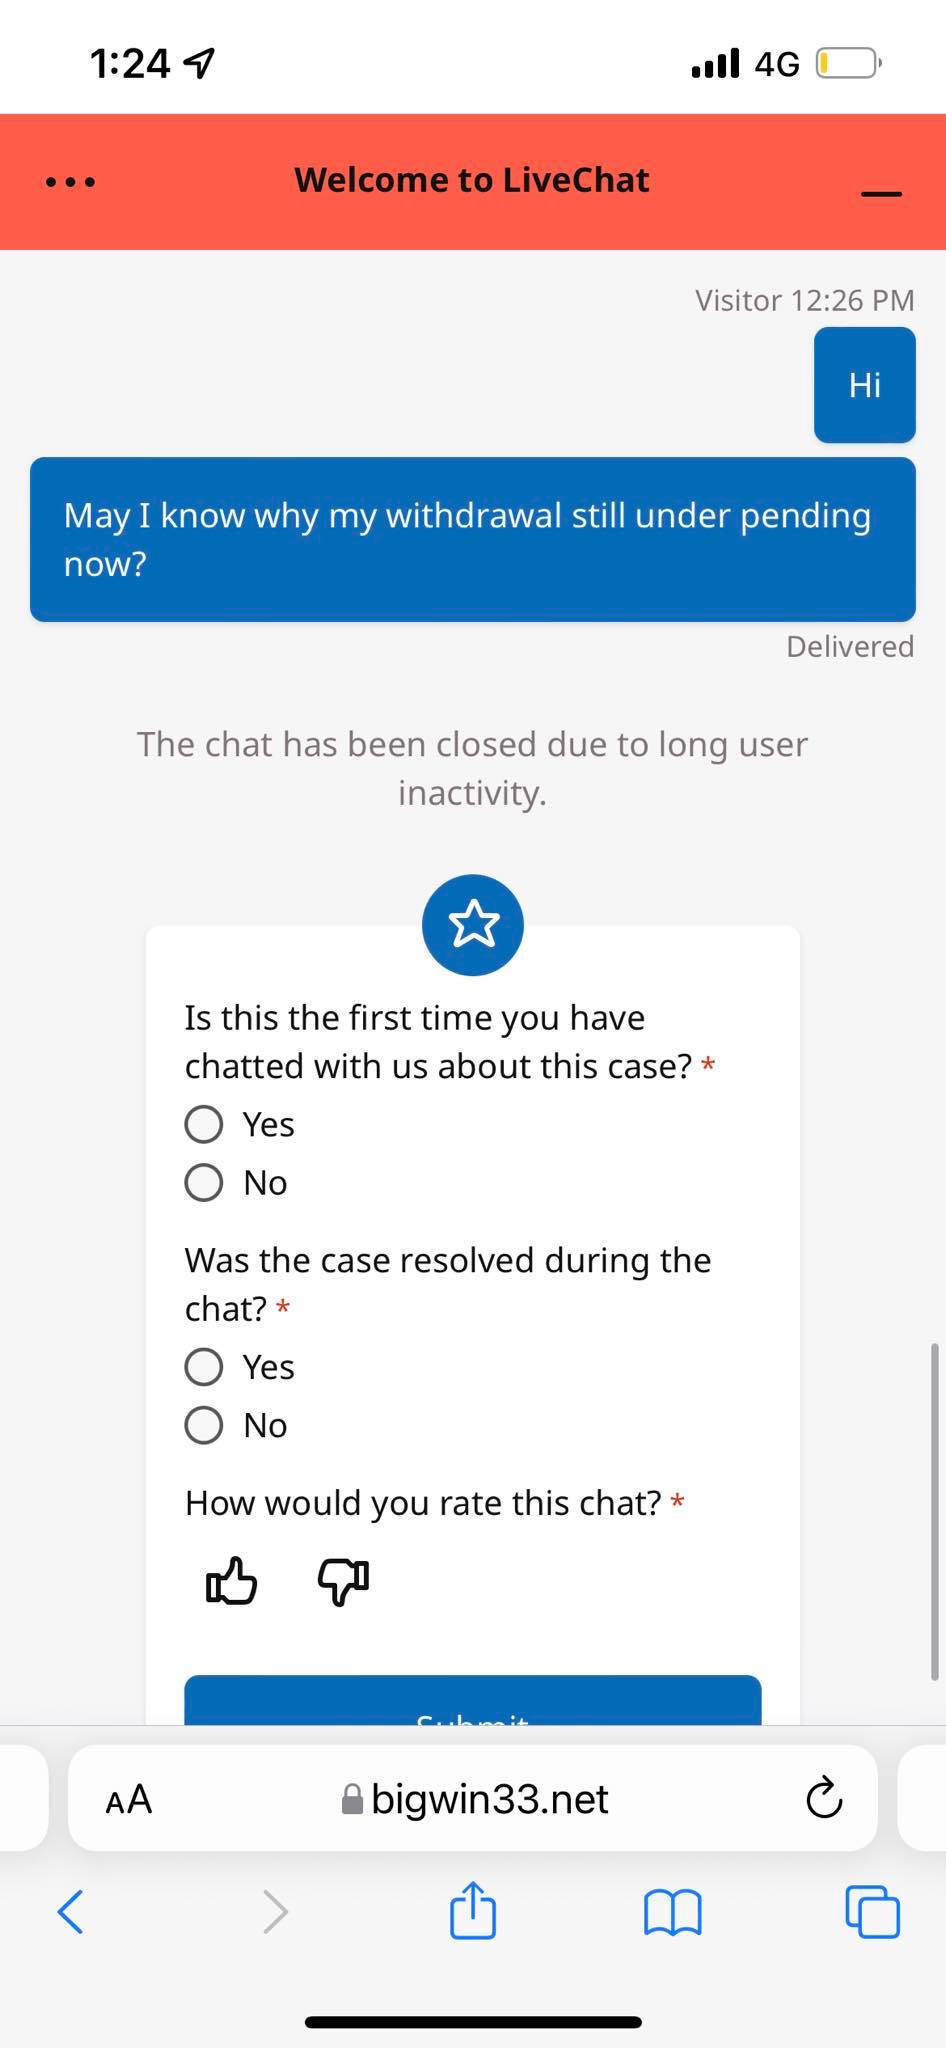
Task: Open Safari share sheet
Action: tap(473, 1911)
